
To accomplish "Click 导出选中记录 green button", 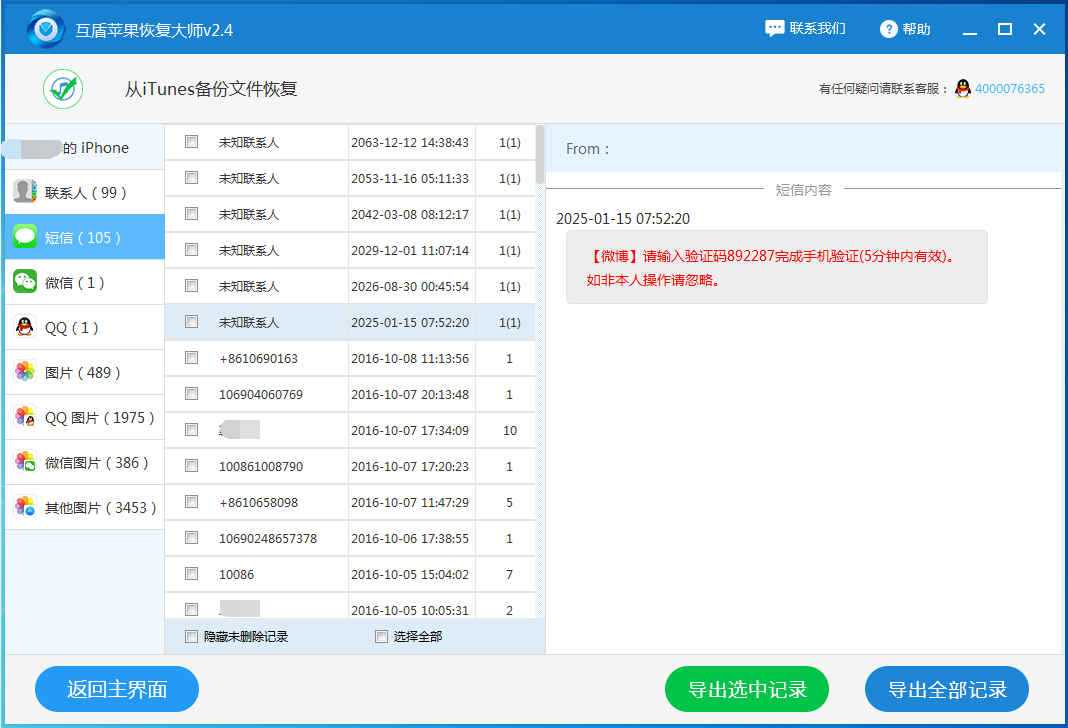I will coord(747,689).
